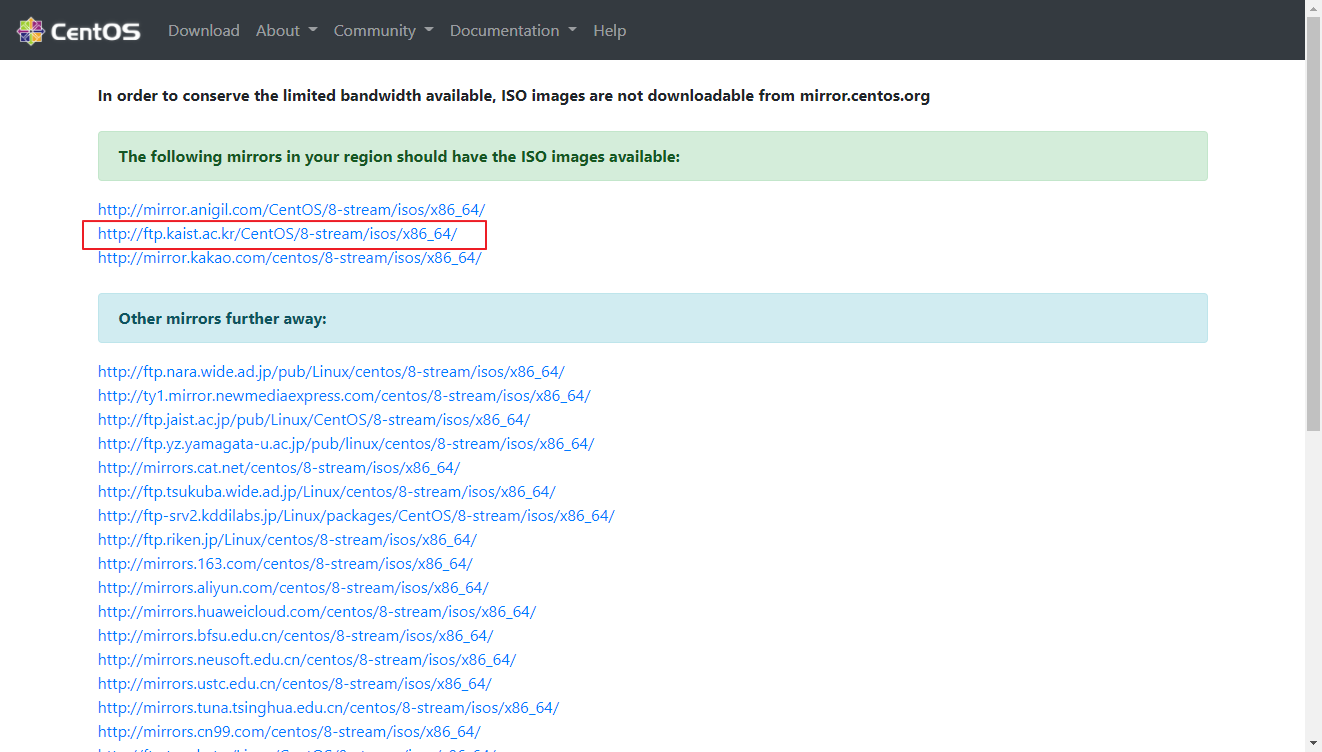The image size is (1322, 752).
Task: Open the mirrors.neusoft.edu.cn mirror link
Action: click(x=307, y=660)
